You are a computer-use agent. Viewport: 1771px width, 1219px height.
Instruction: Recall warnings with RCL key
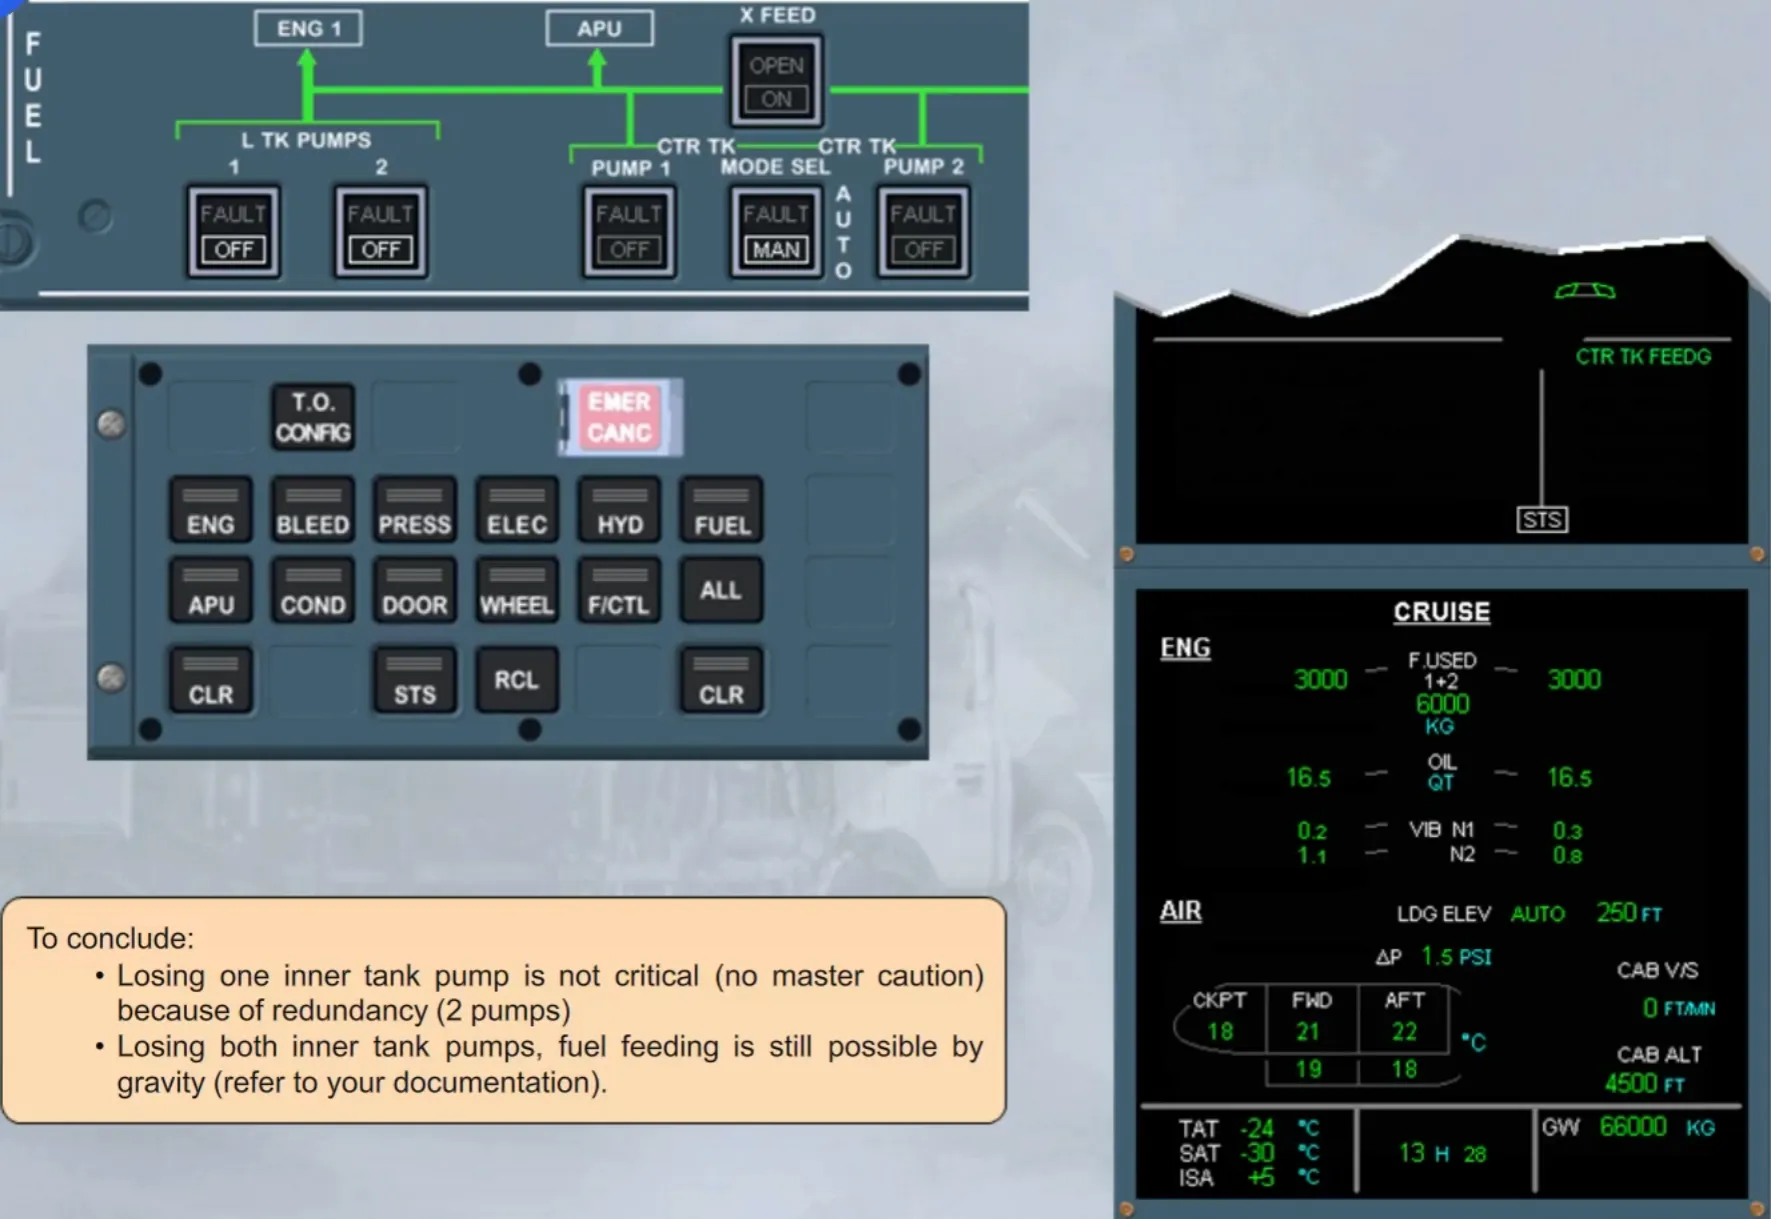point(517,681)
